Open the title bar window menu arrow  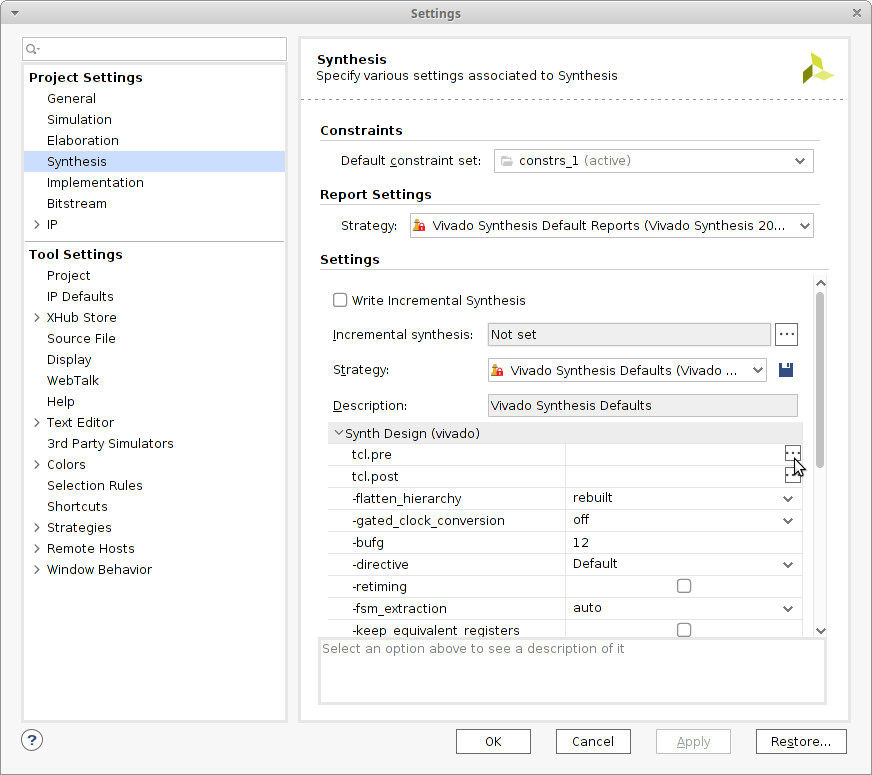pos(13,13)
